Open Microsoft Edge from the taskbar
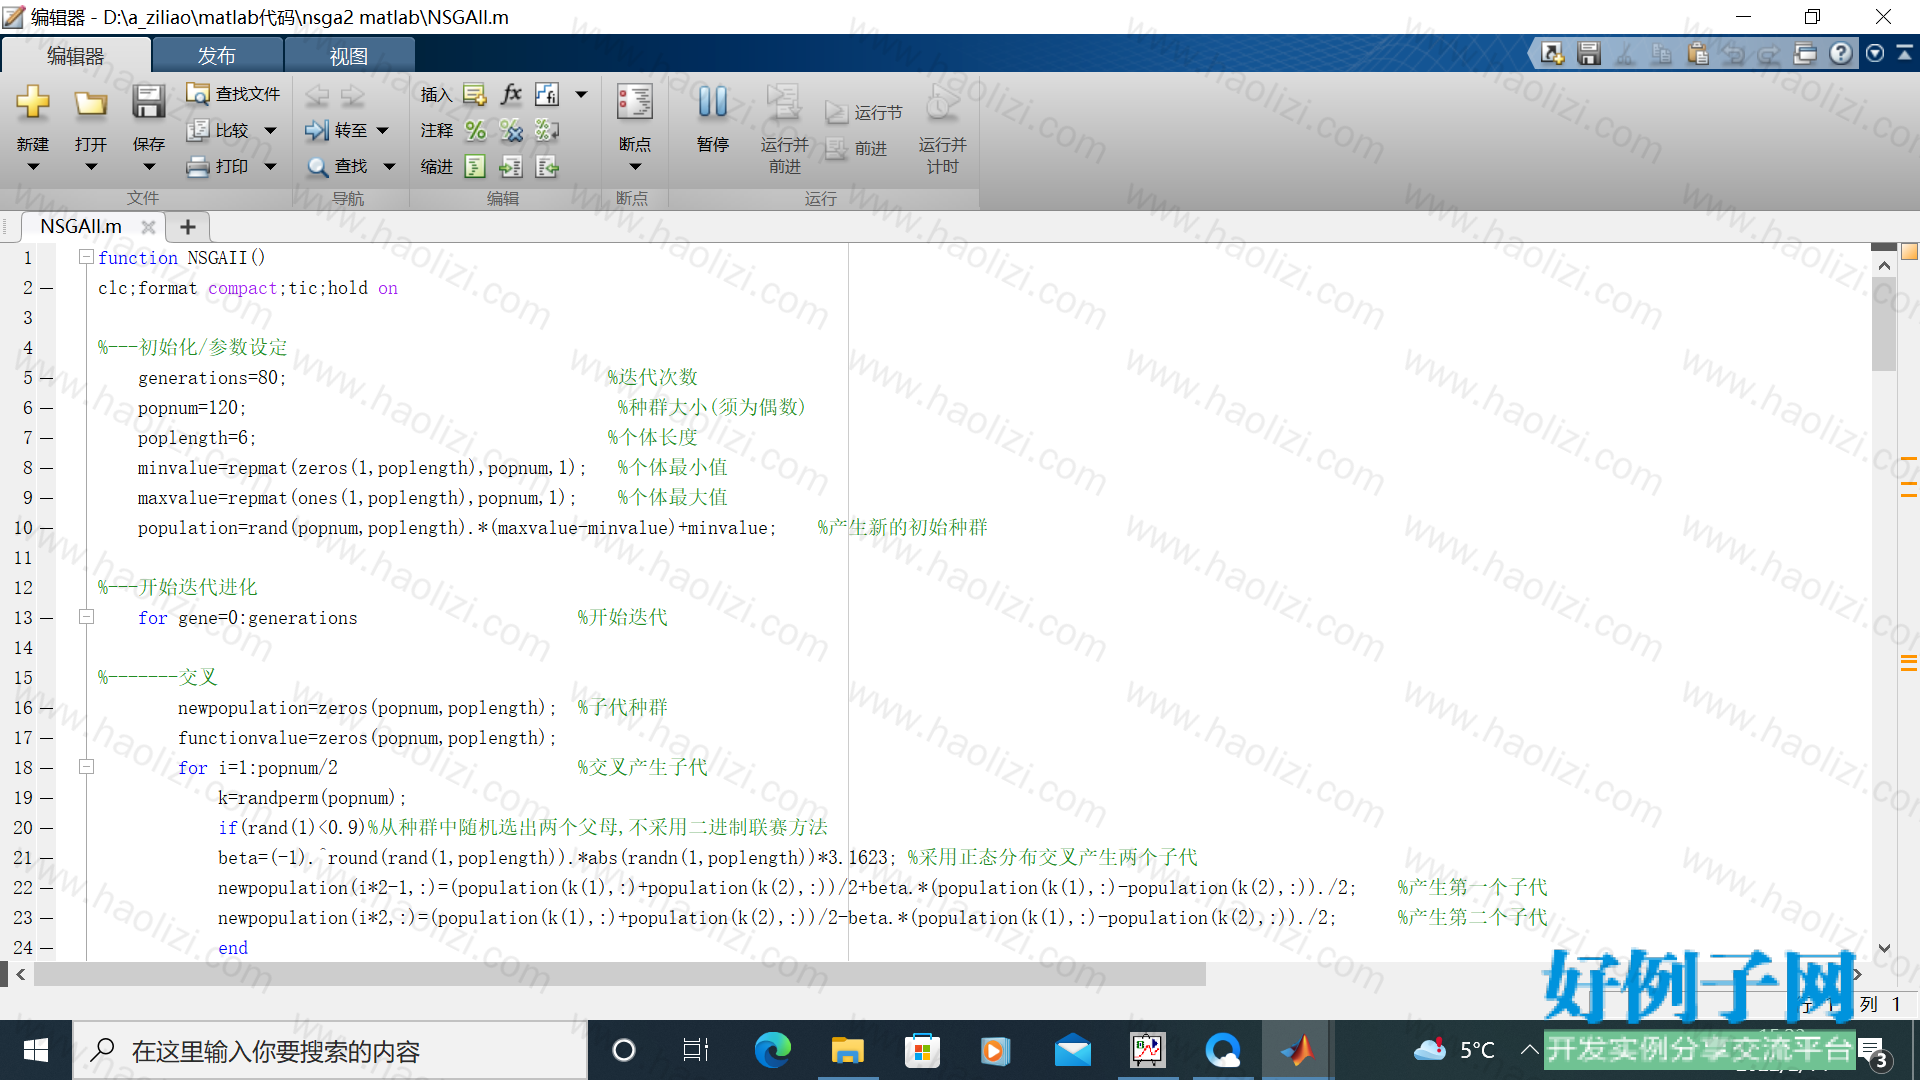 pos(772,1050)
